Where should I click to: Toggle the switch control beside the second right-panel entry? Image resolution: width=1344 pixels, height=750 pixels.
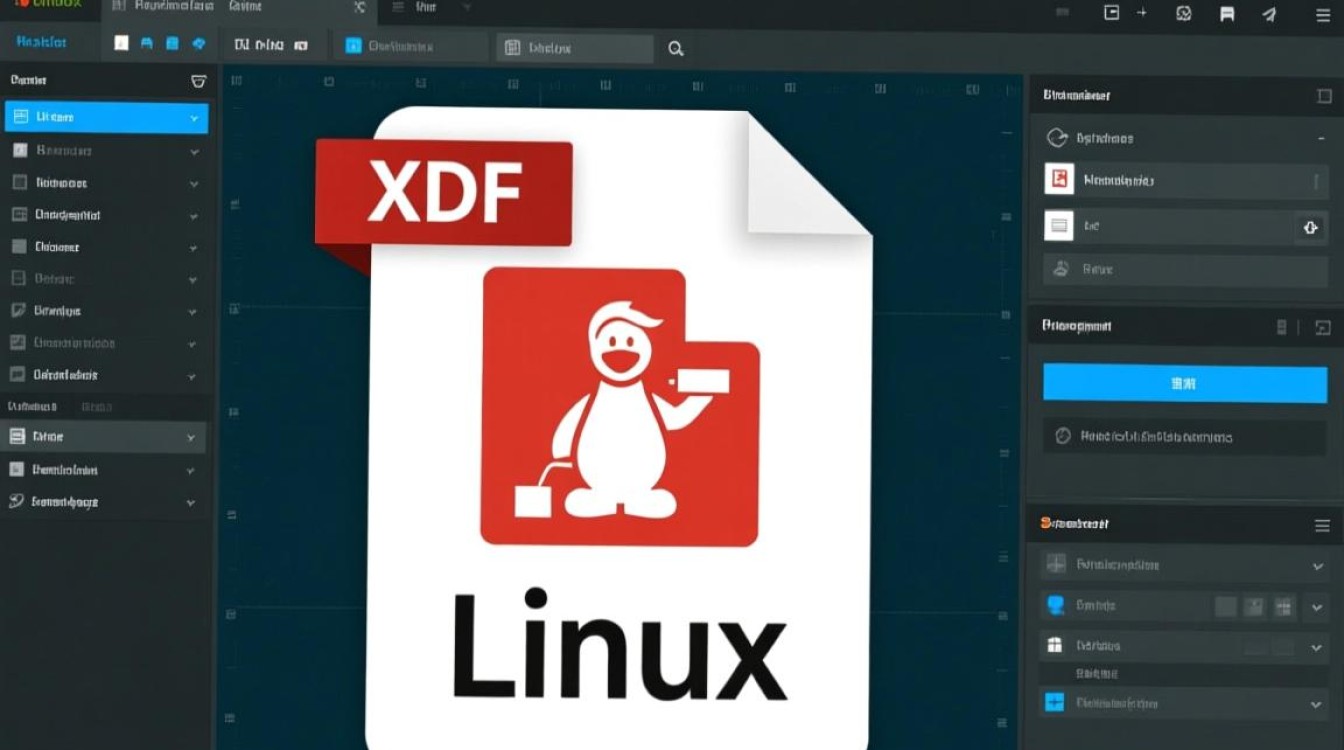(1311, 228)
